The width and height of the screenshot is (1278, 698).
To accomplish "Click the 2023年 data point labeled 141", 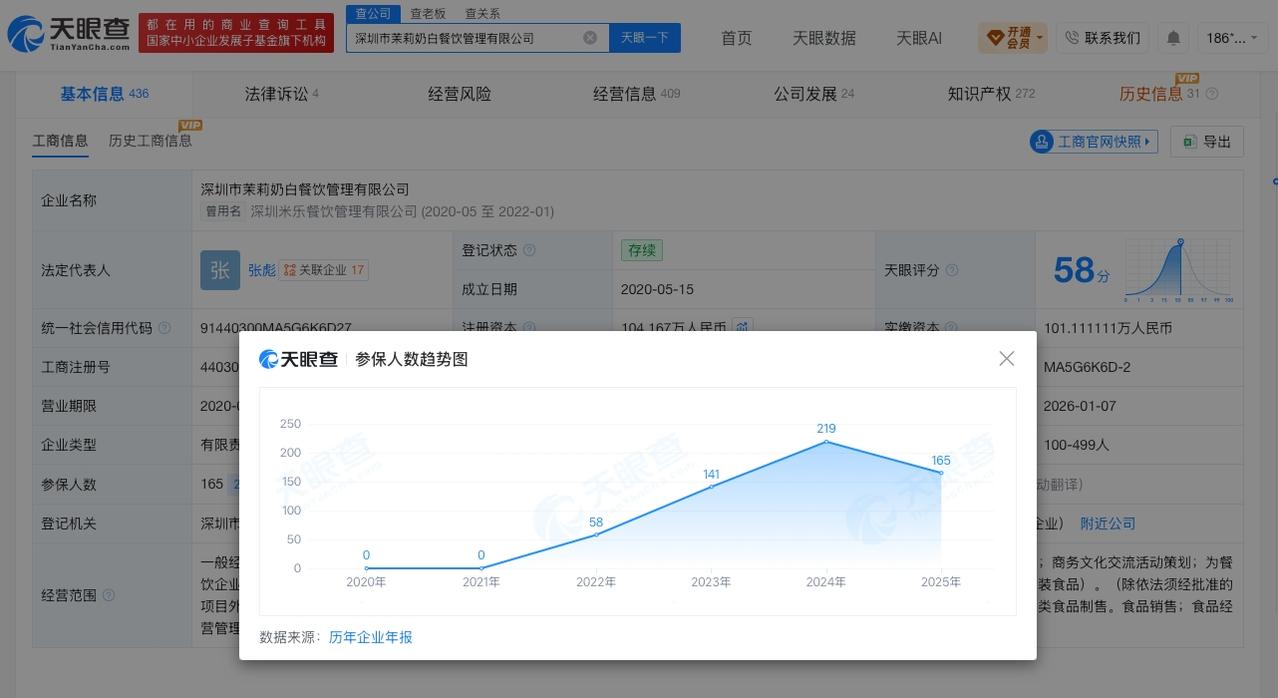I will [711, 486].
